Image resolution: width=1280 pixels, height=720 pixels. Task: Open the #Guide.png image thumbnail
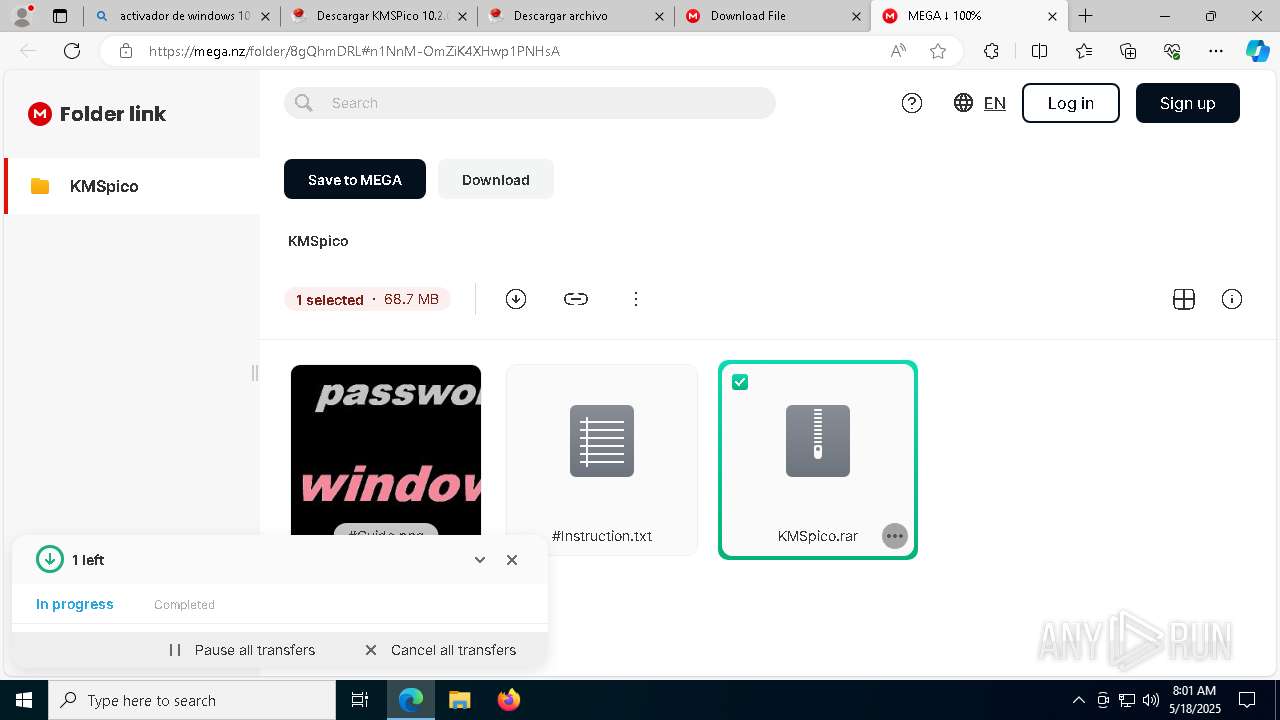(386, 450)
